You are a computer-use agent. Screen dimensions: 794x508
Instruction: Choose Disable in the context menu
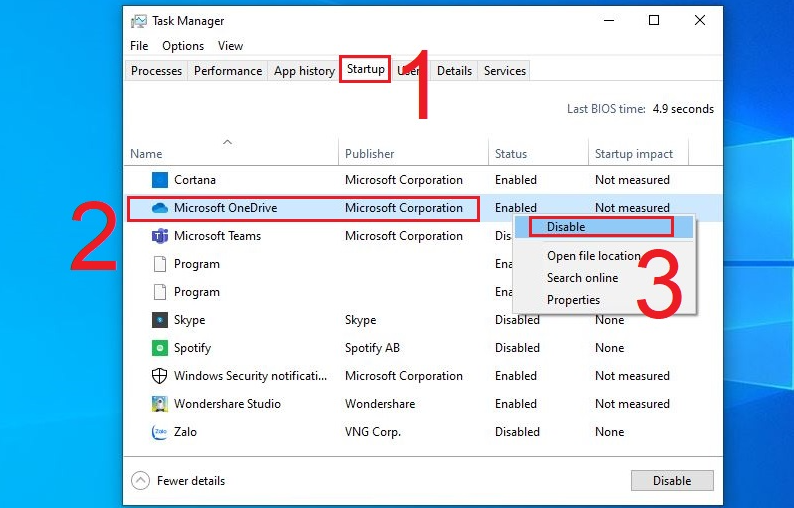[x=604, y=227]
